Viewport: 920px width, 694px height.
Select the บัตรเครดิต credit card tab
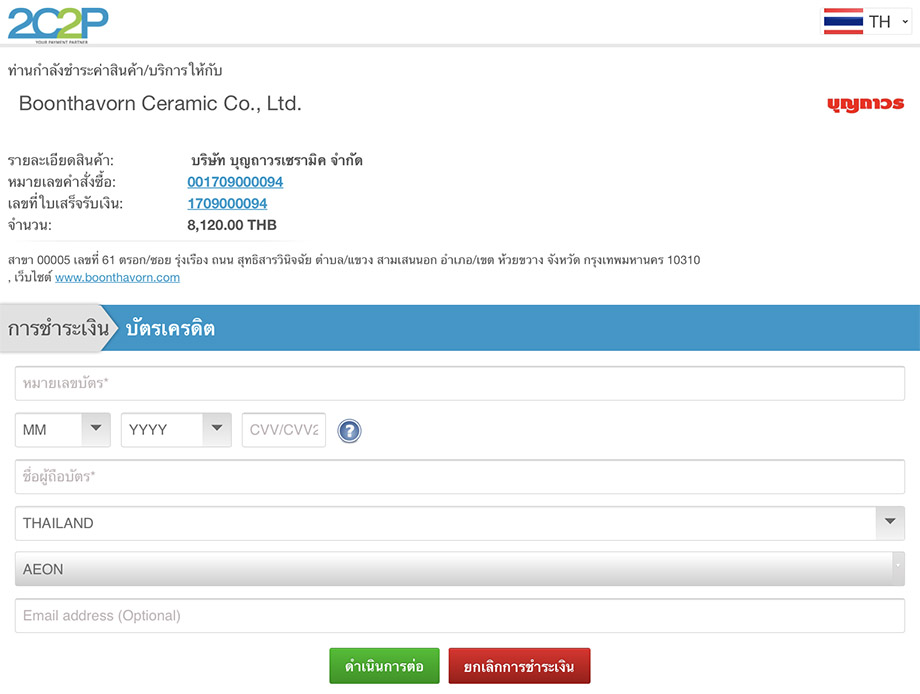coord(170,328)
